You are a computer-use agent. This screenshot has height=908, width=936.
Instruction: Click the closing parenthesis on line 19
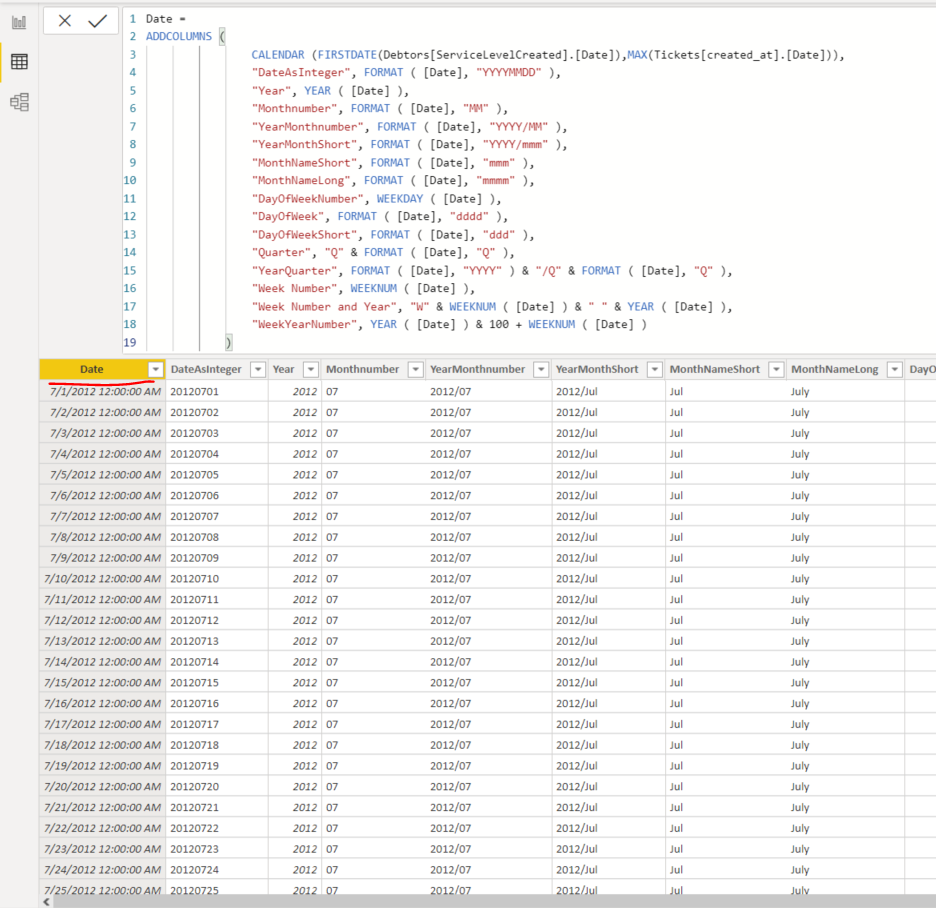pos(228,343)
